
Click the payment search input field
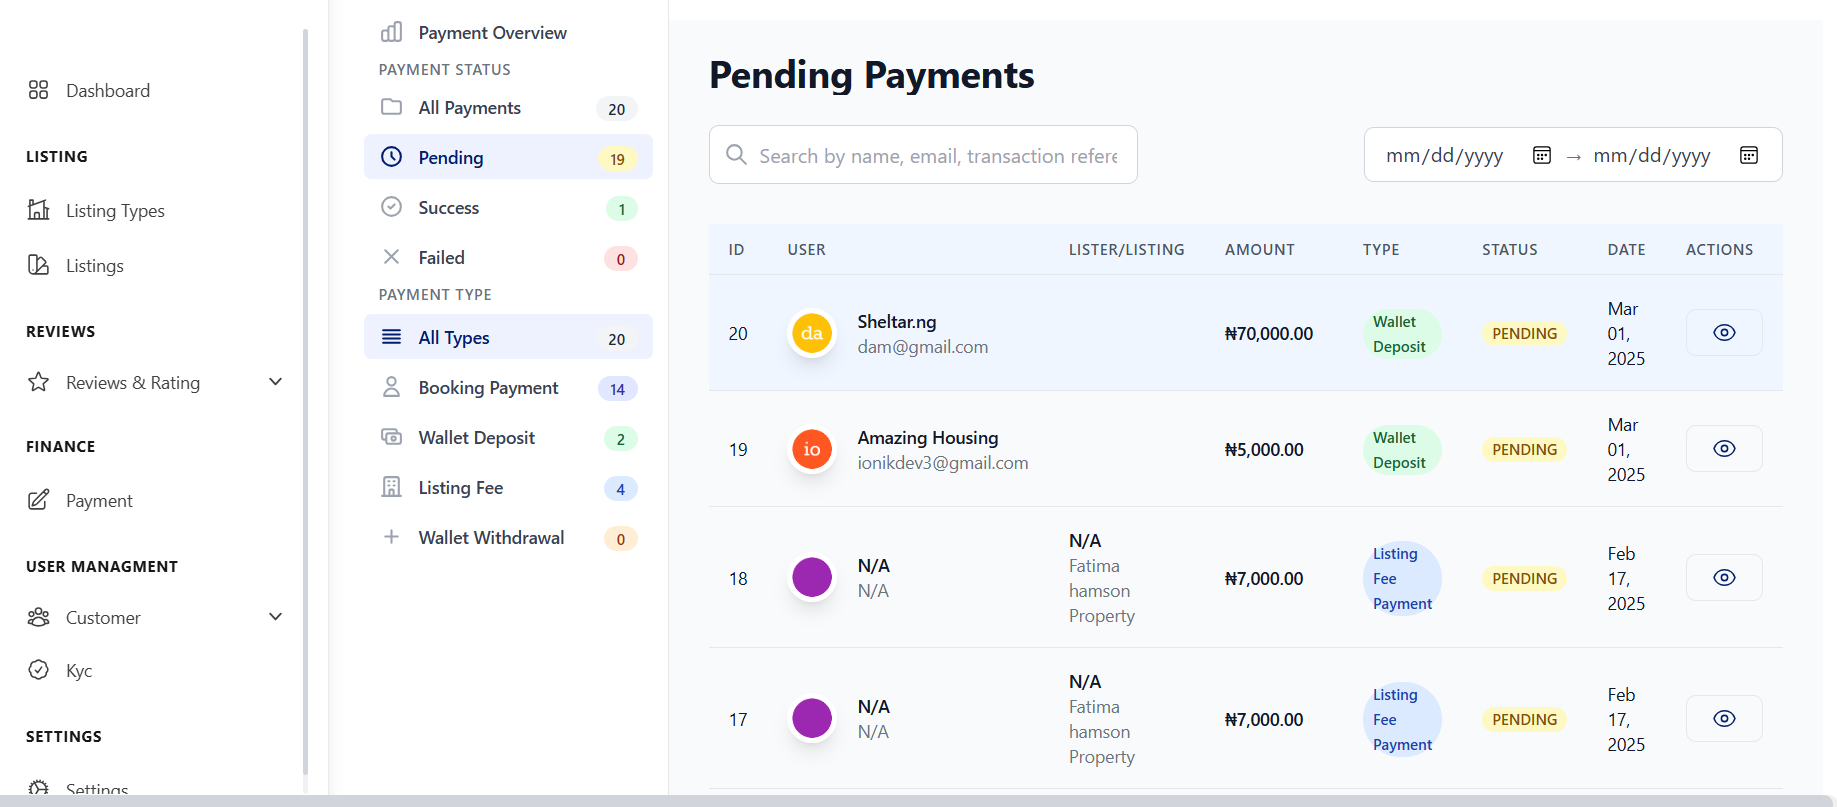point(937,156)
